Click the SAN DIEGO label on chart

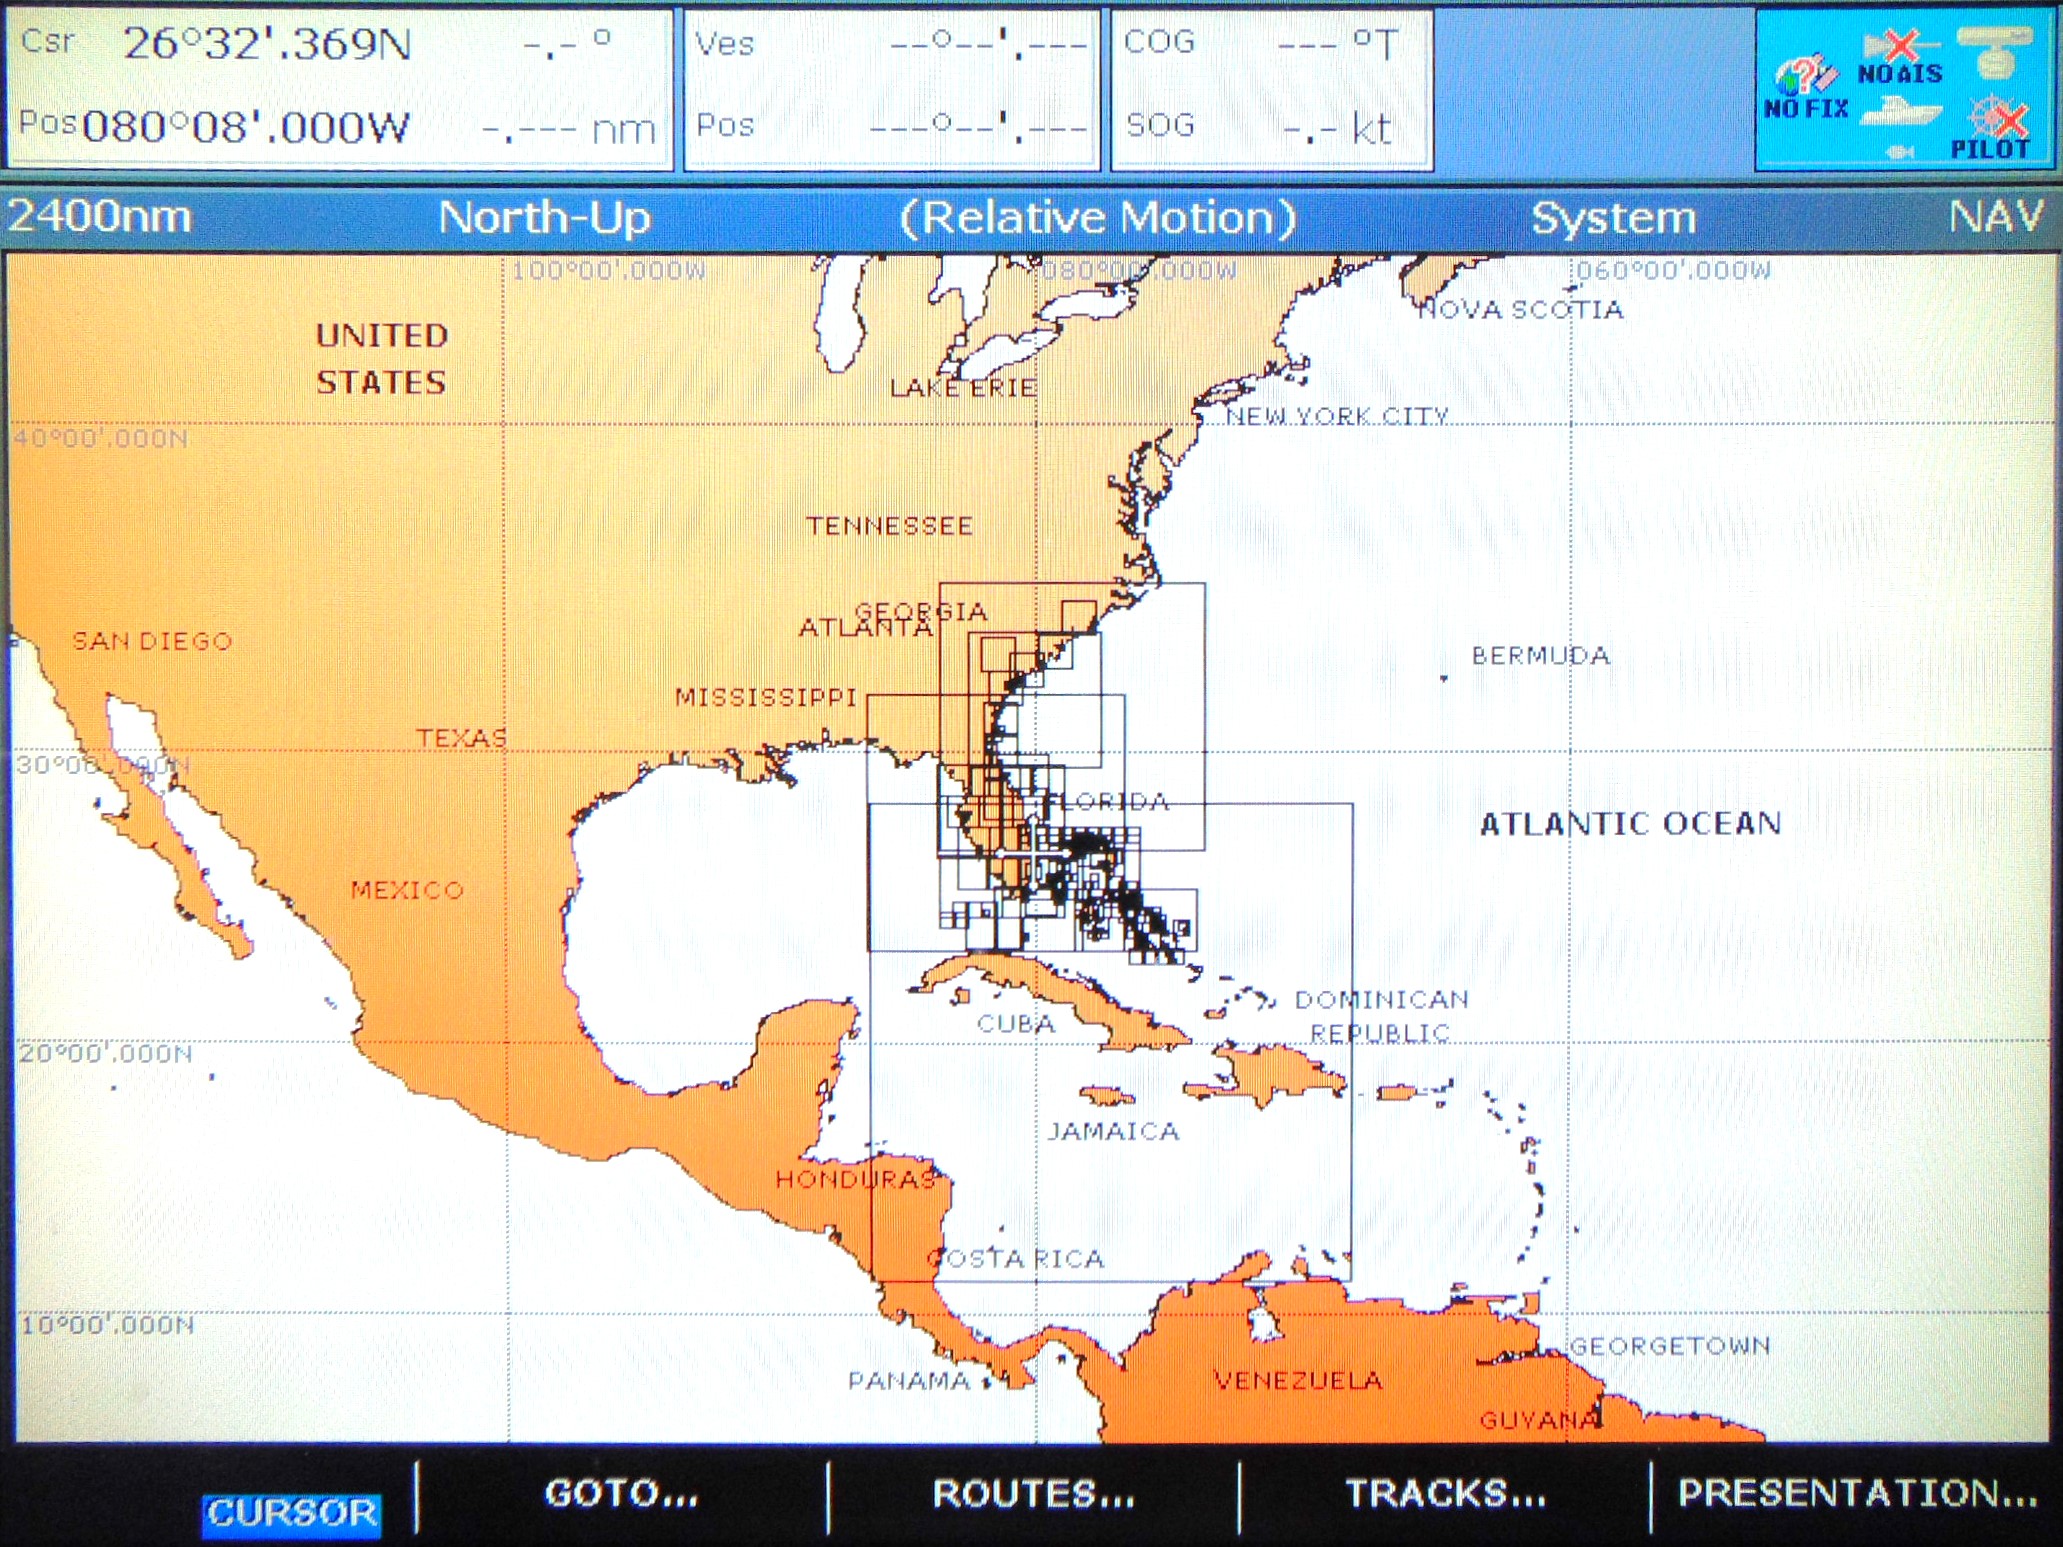(152, 641)
